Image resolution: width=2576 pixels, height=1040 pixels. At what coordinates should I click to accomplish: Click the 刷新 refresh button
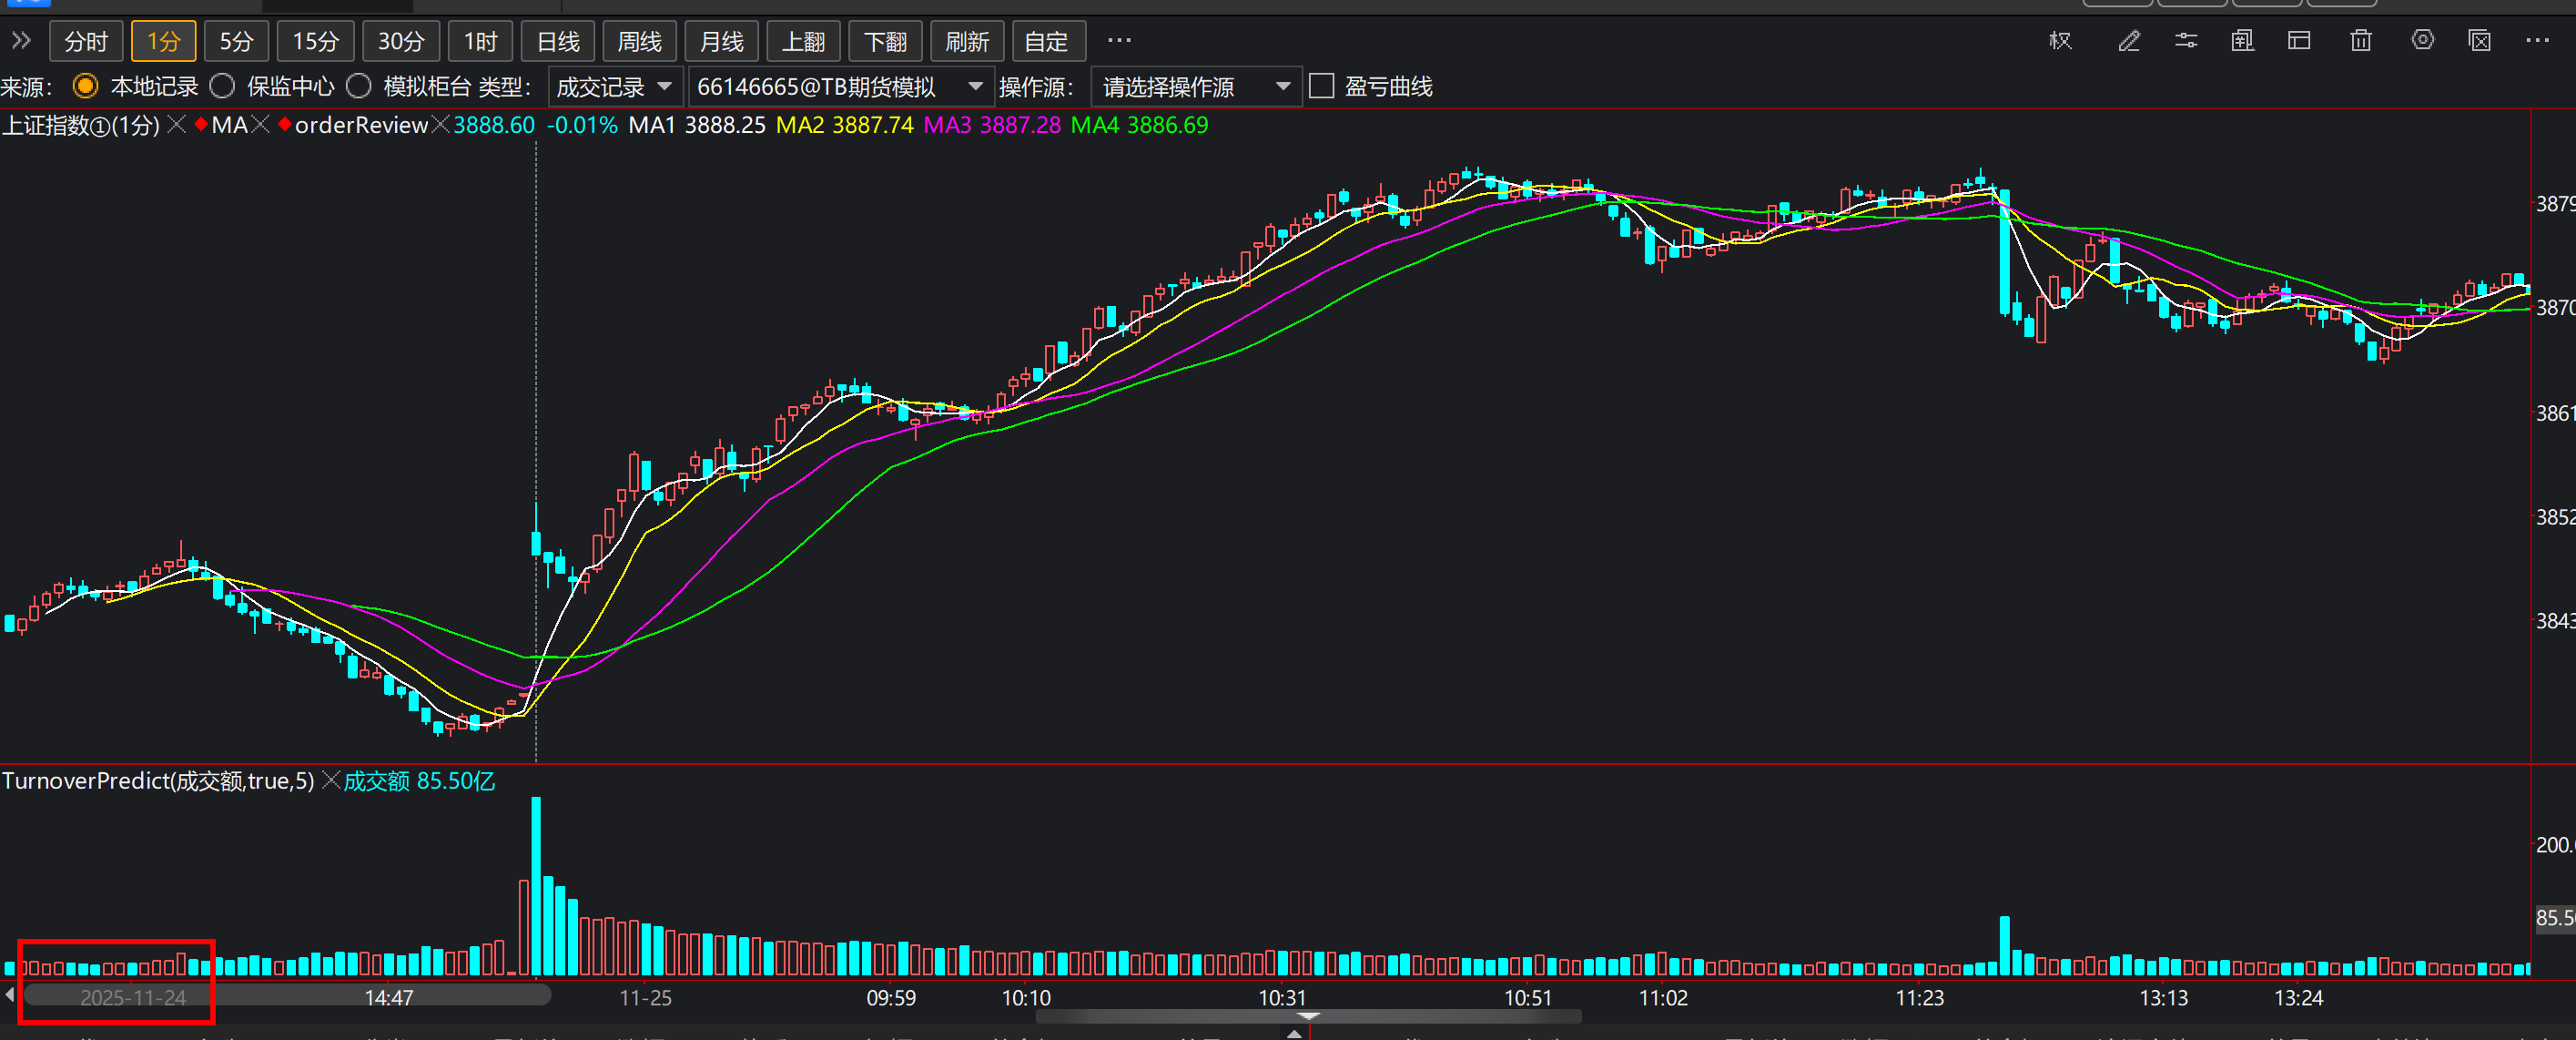[x=967, y=42]
